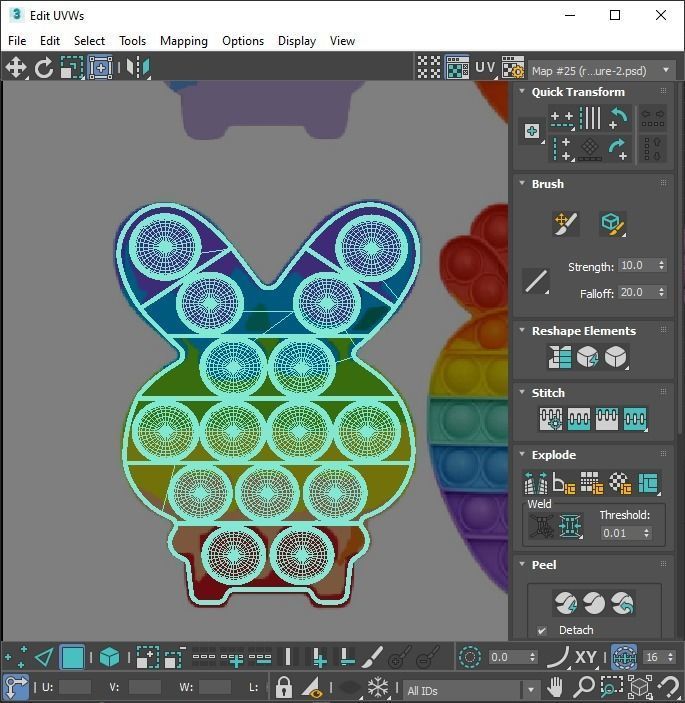Open the Map #25 texture dropdown
Screen dimensions: 685x703
(602, 70)
